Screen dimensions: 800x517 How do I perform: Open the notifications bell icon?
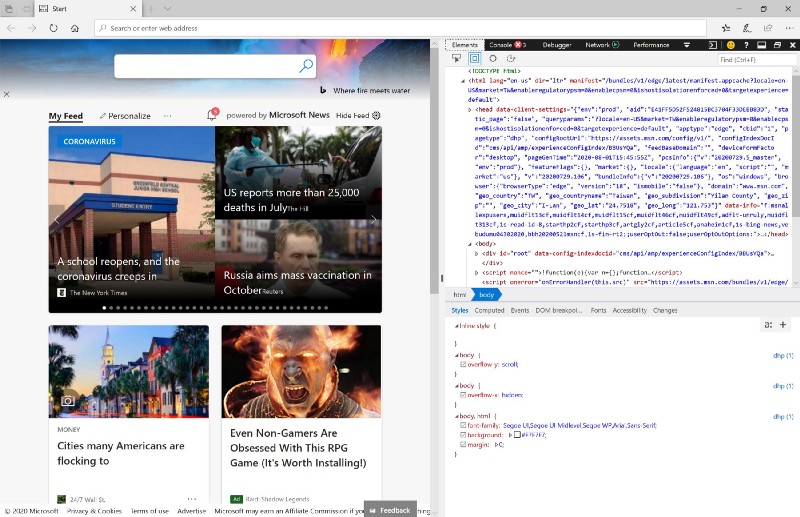(212, 115)
